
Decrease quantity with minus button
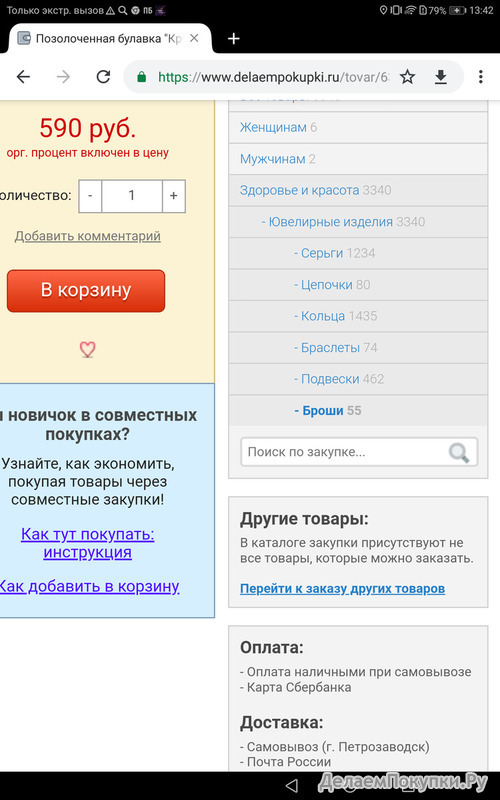90,196
